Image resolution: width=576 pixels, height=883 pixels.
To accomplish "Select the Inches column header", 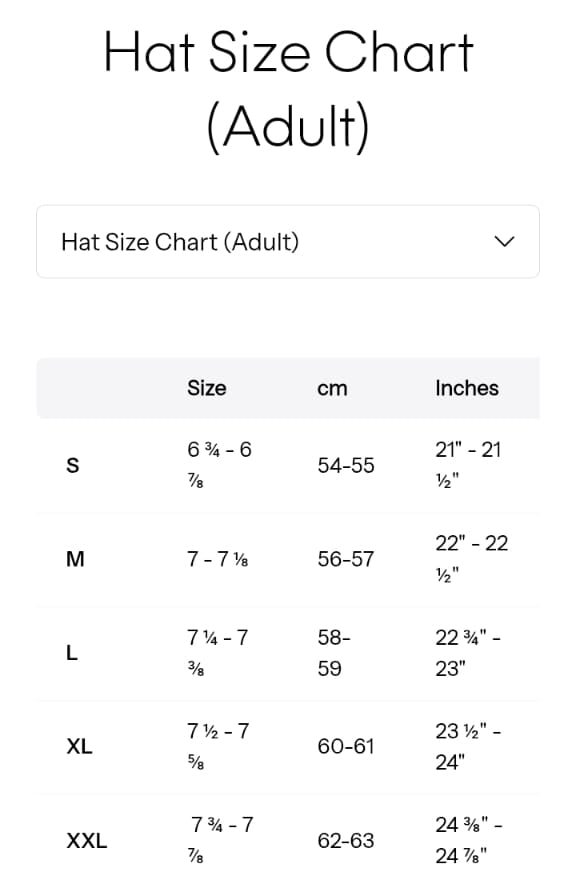I will [x=467, y=388].
